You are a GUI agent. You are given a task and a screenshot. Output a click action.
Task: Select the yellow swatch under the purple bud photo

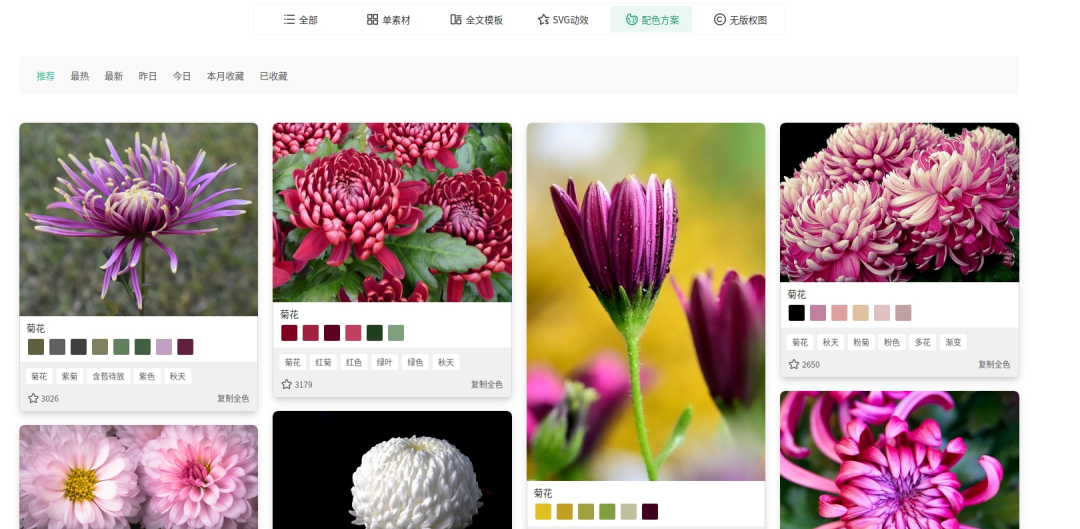click(x=543, y=511)
